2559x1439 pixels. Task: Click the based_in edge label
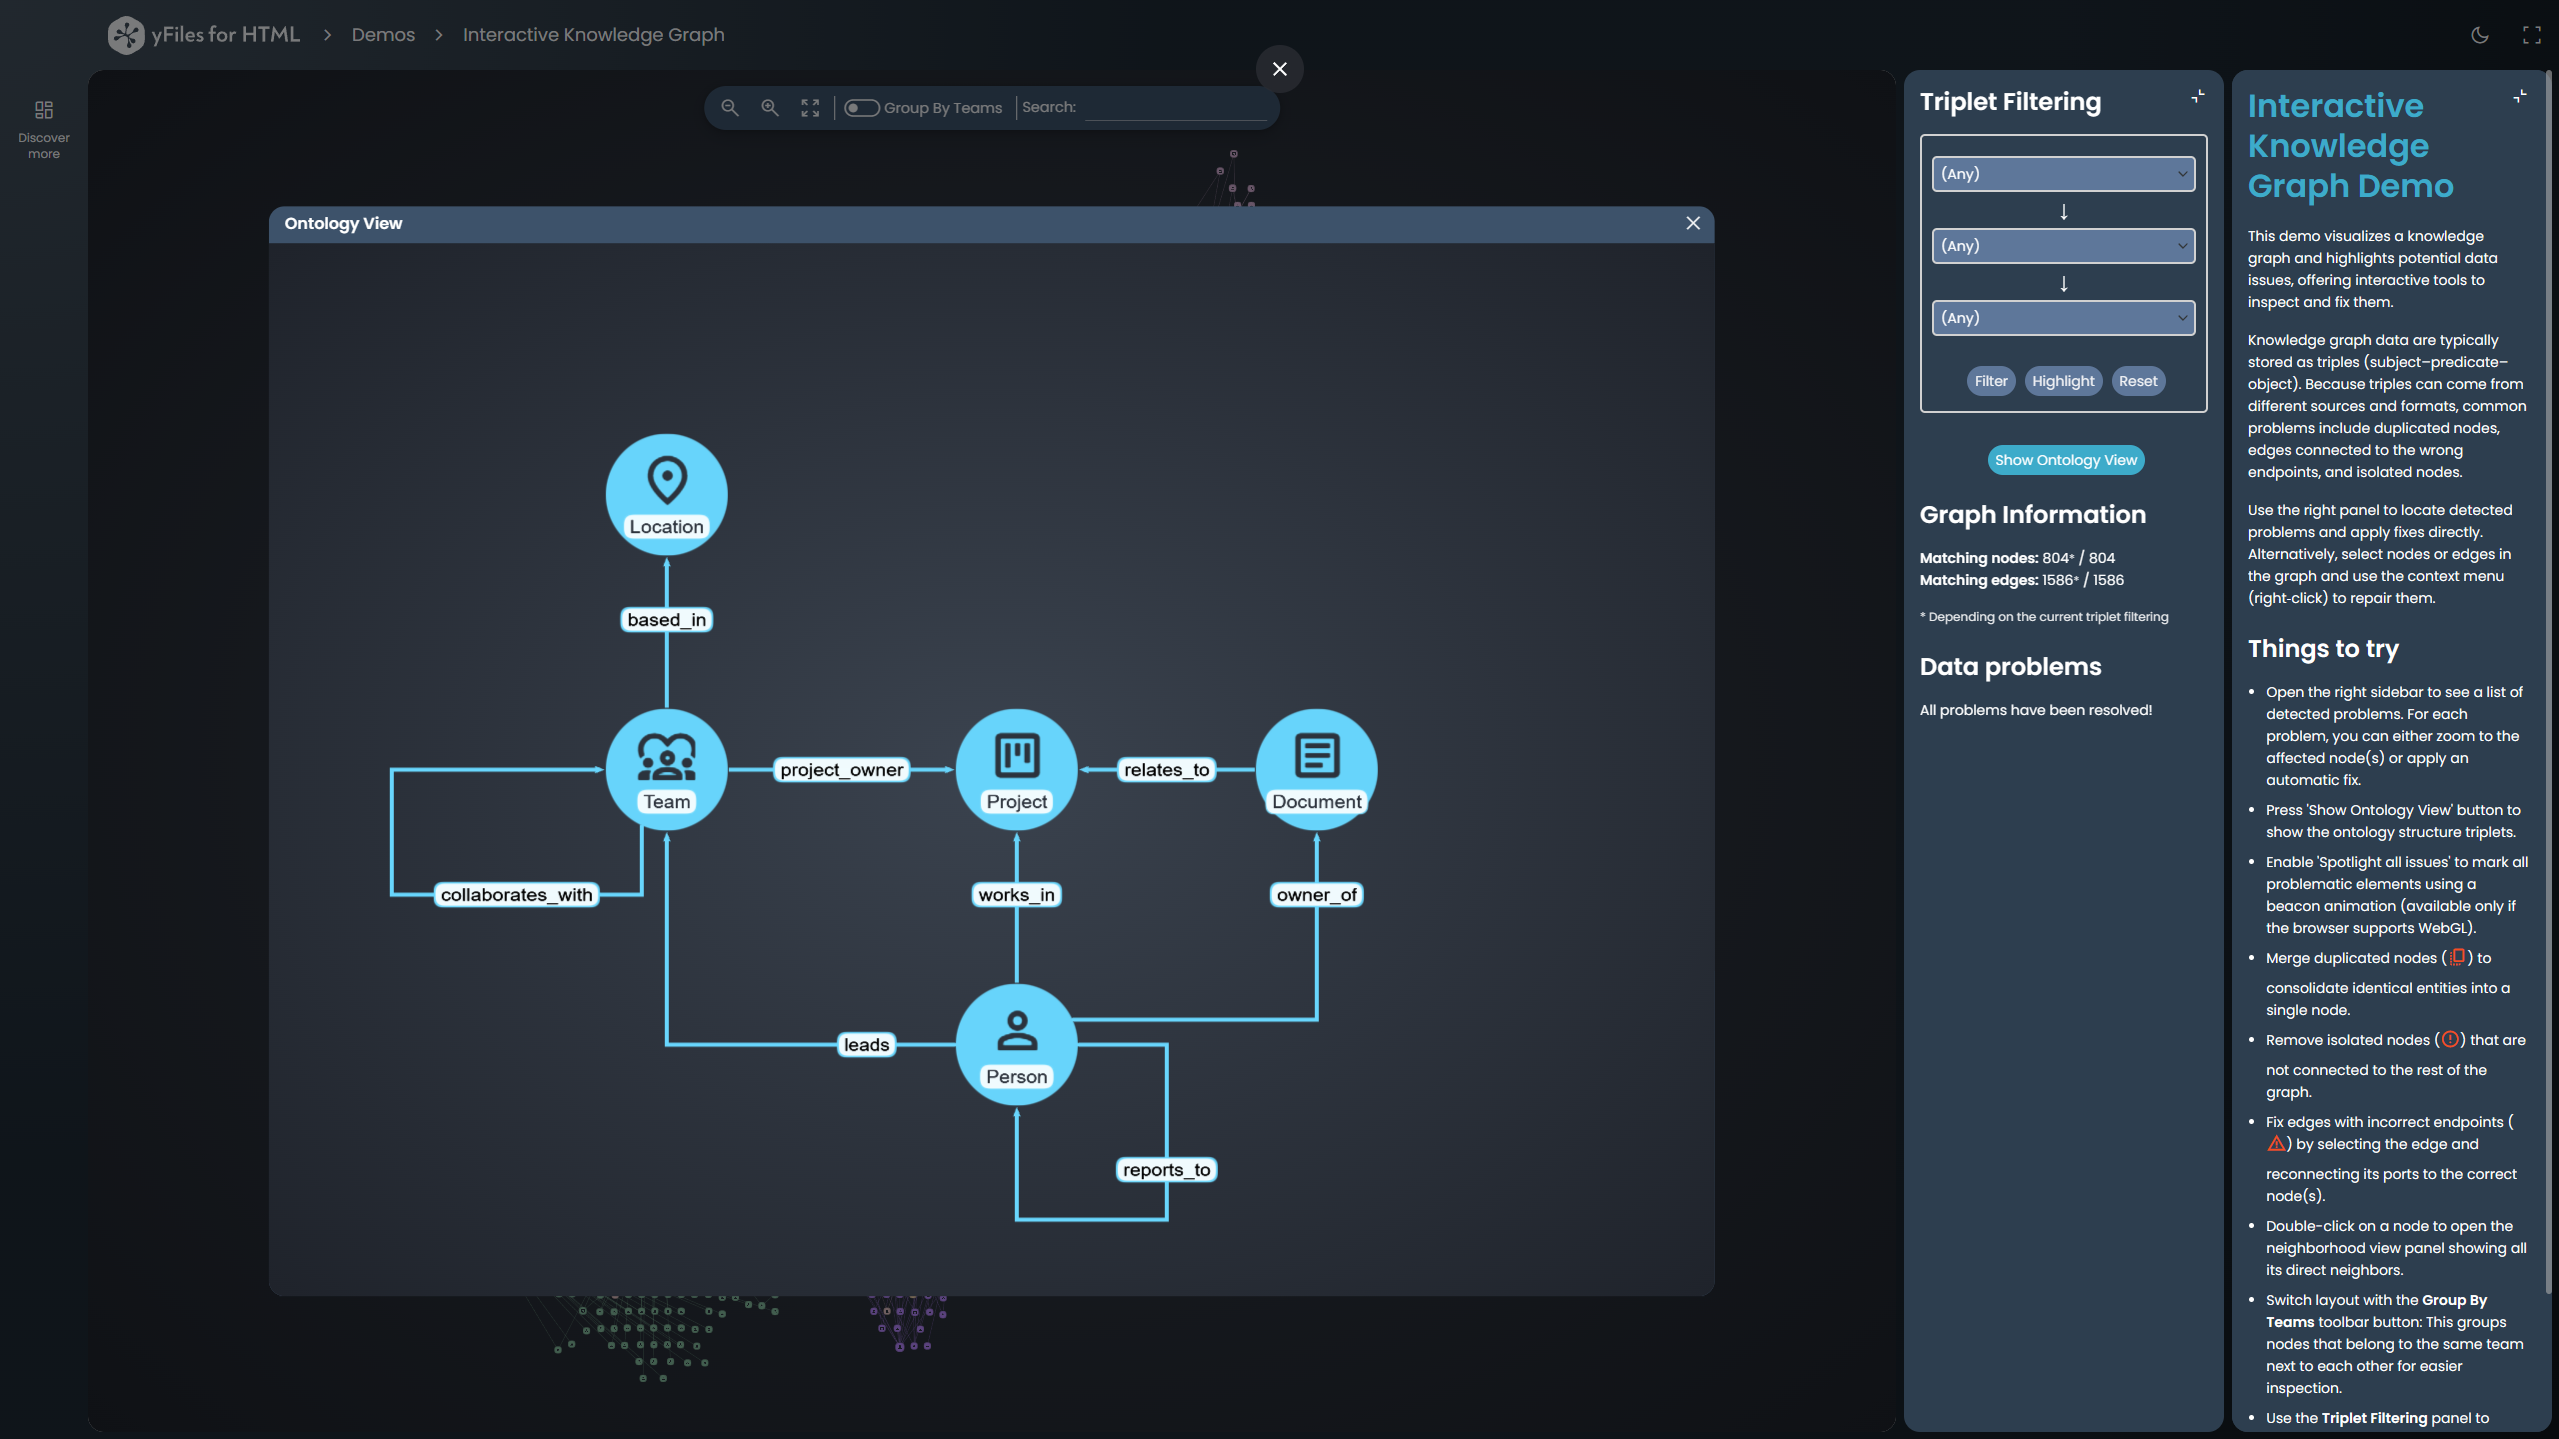666,620
